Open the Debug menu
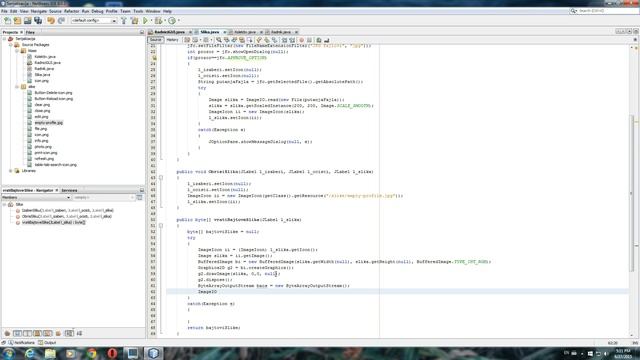The width and height of the screenshot is (640, 360). point(97,11)
